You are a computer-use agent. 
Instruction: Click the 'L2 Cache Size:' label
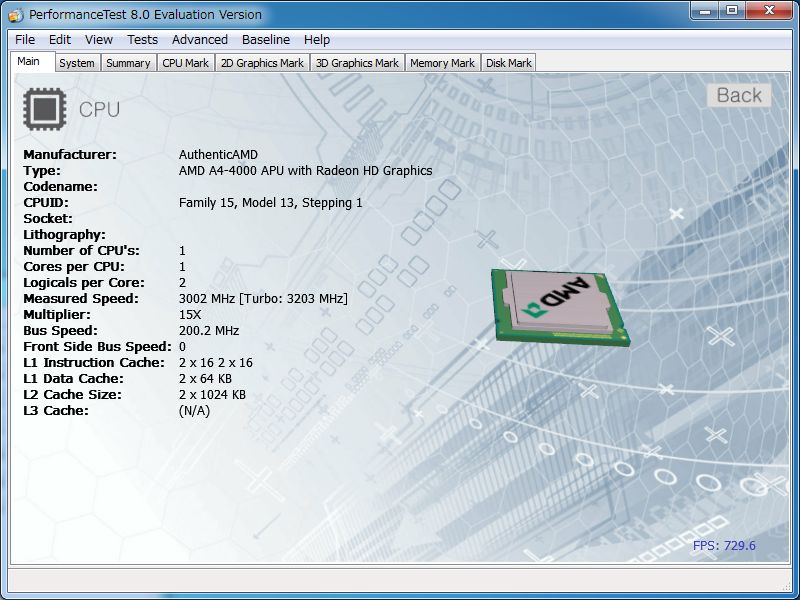pos(72,395)
